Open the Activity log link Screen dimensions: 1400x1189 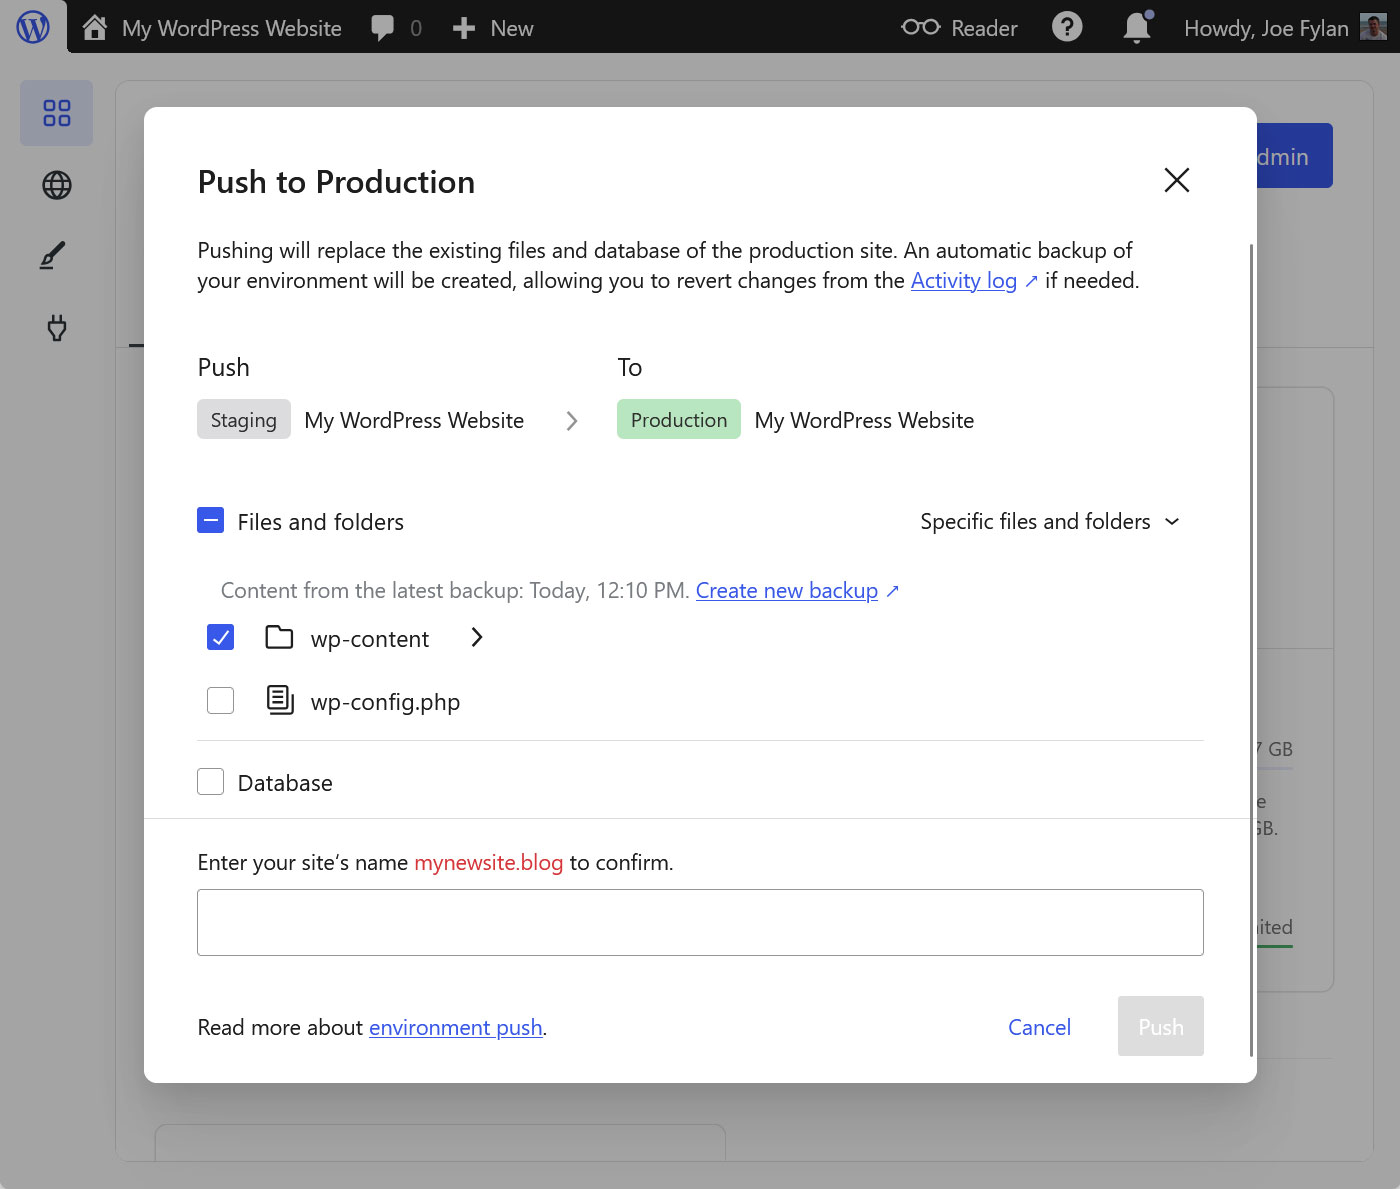[963, 280]
